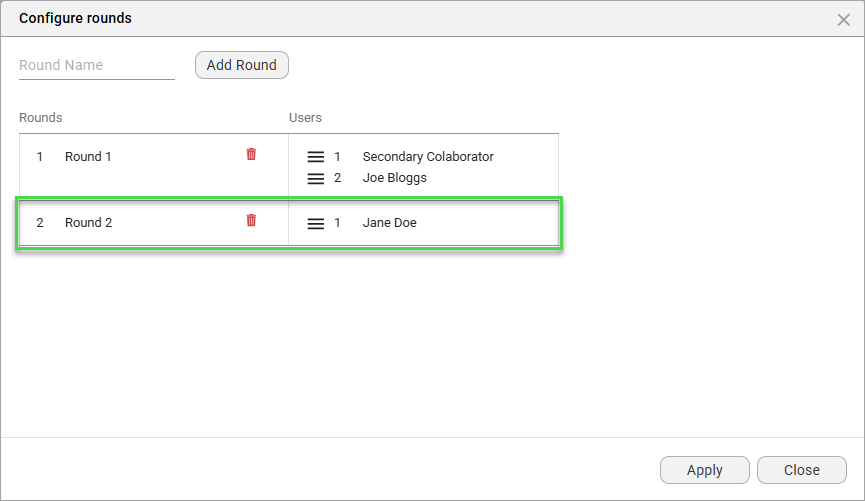
Task: Click the hamburger handle beside Jane Doe
Action: (x=315, y=223)
